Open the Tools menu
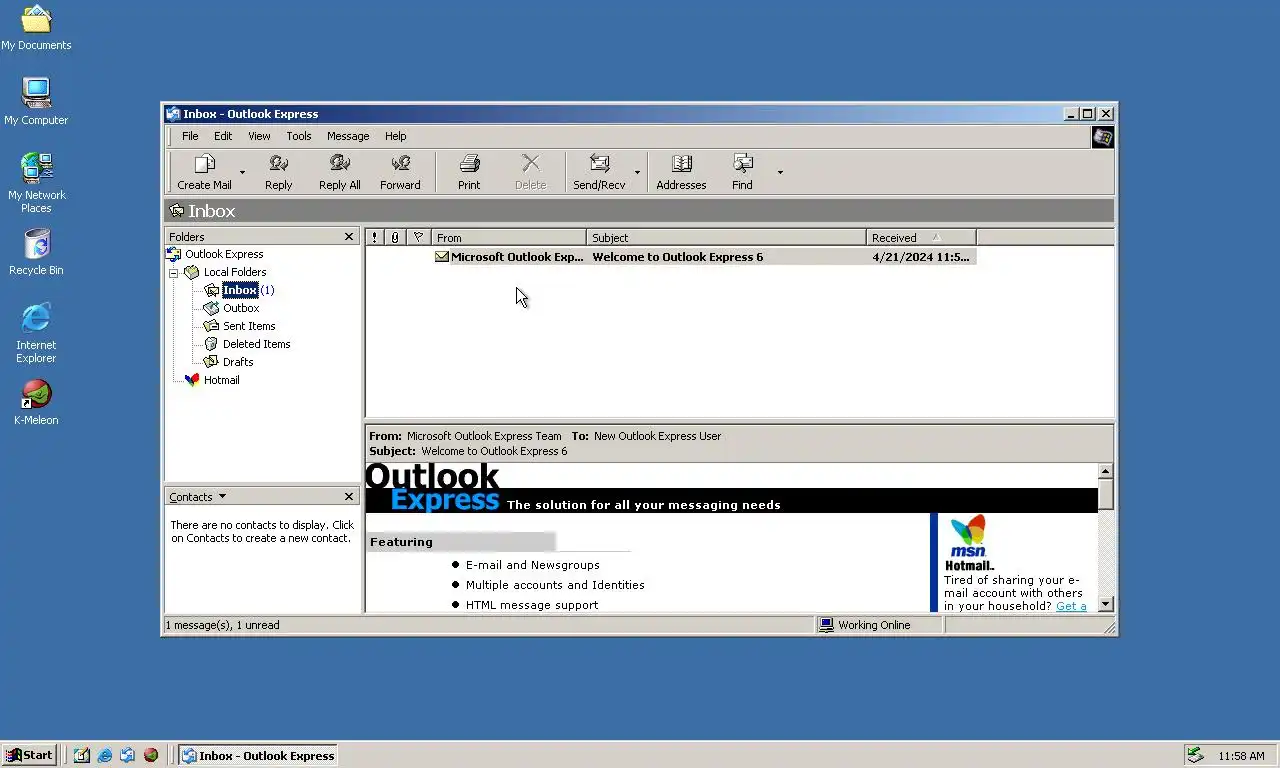 [x=299, y=136]
